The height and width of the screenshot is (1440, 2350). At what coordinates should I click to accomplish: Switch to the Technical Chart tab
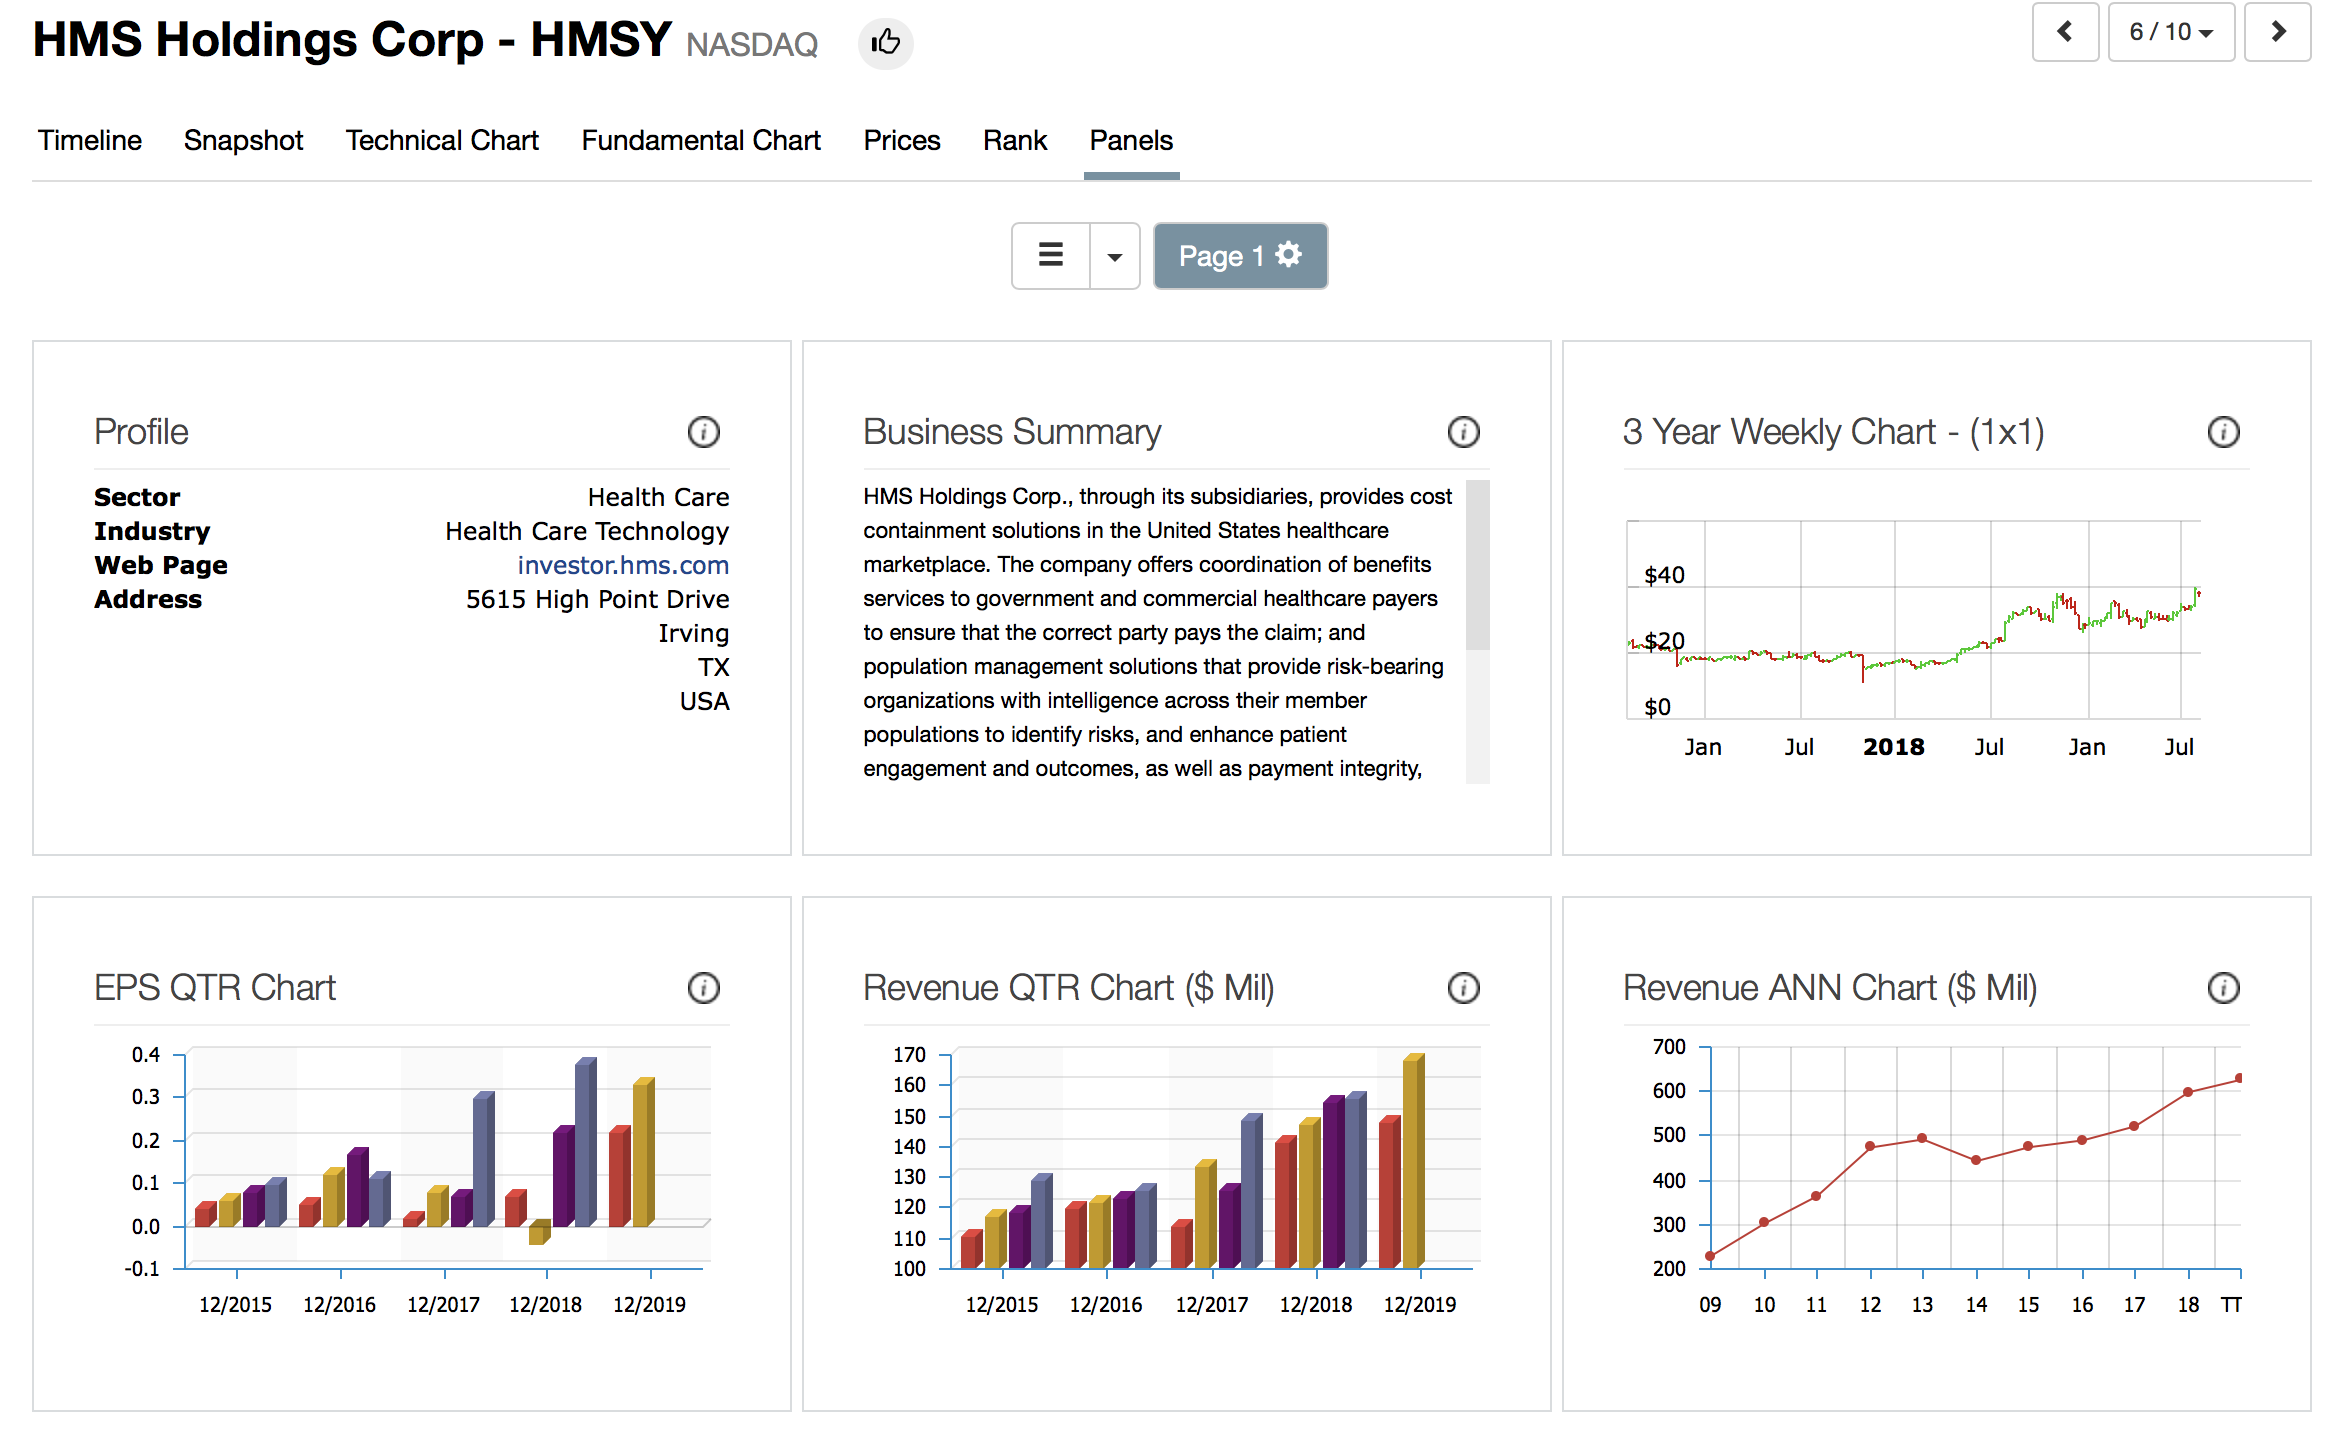[442, 140]
